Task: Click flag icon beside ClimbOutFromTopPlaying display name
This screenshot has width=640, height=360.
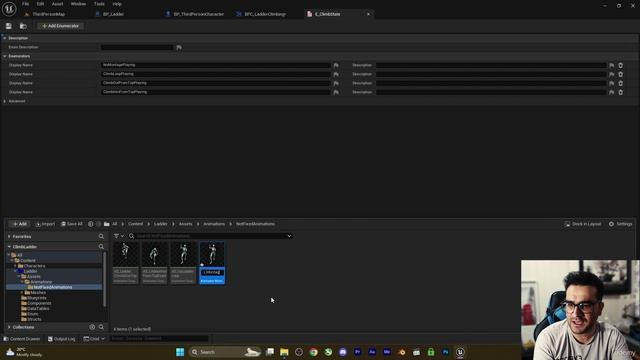Action: [336, 83]
